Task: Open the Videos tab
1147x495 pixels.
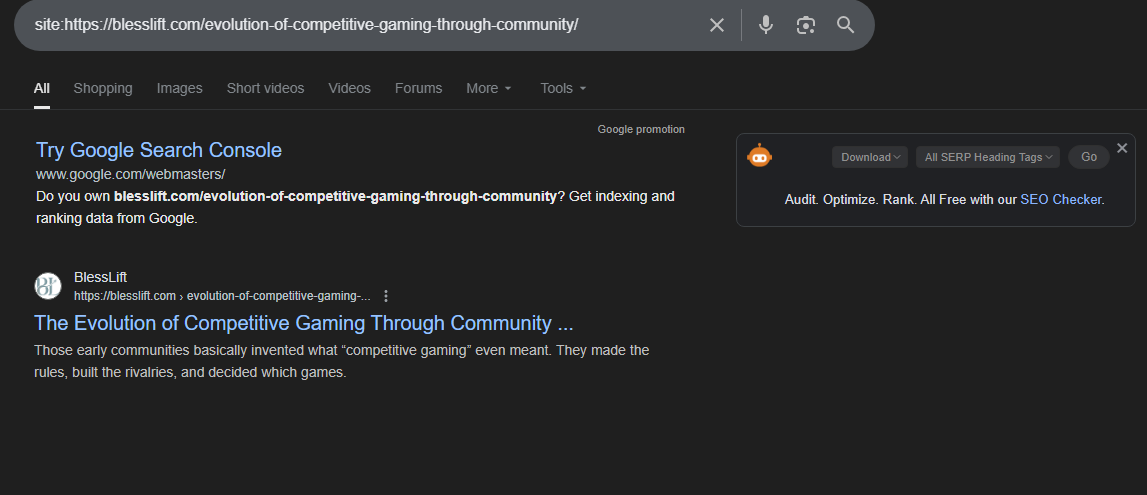Action: 350,88
